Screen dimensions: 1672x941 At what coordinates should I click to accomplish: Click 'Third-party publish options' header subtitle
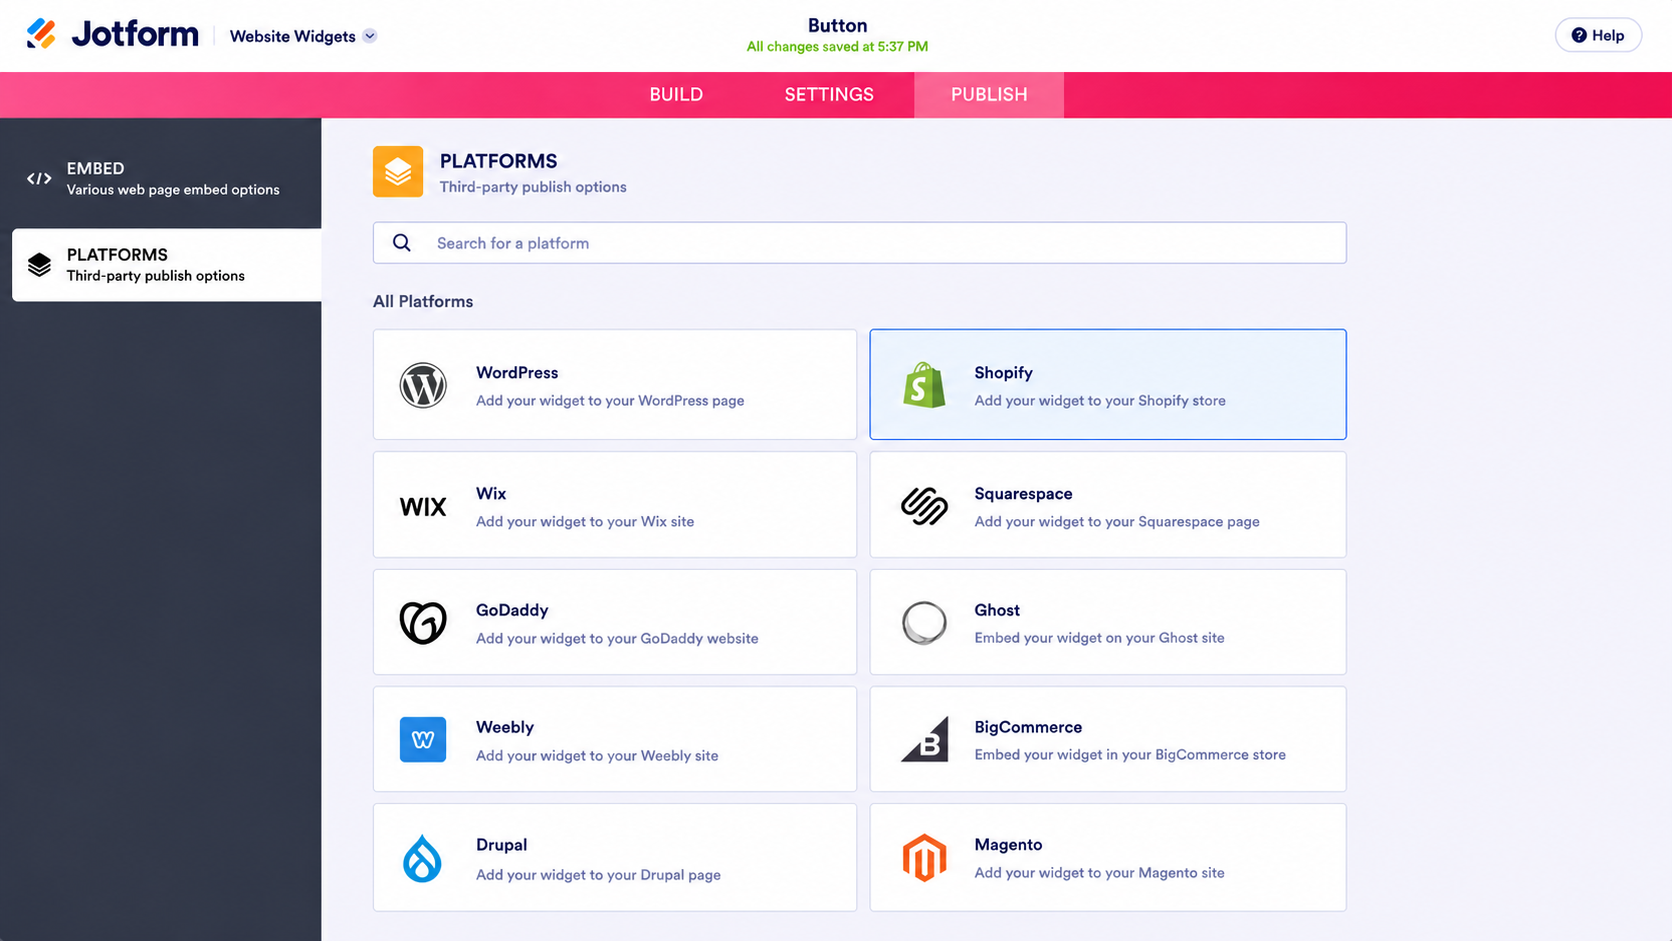coord(533,187)
